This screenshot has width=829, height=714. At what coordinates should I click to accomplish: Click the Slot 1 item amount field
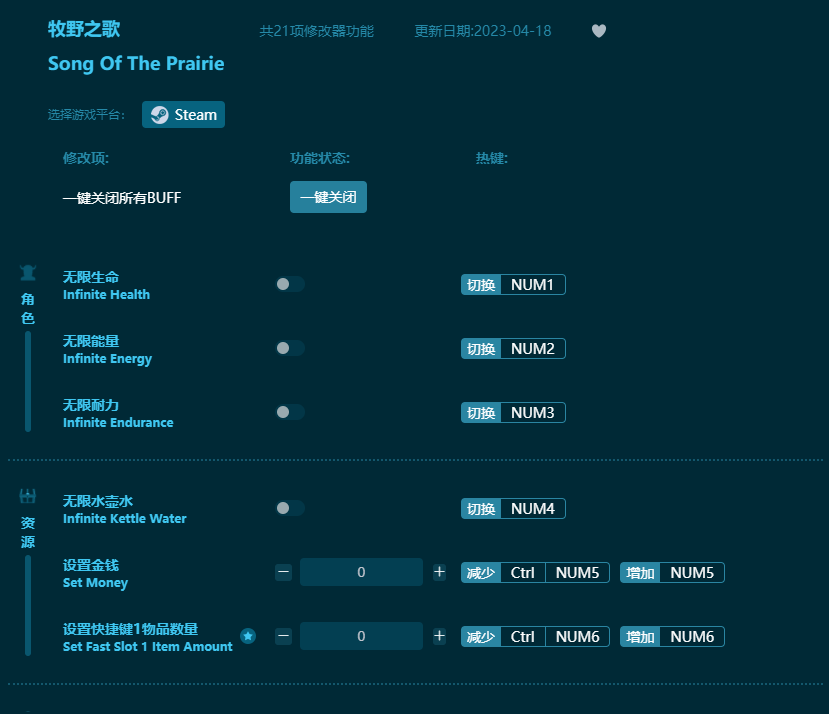[x=361, y=636]
